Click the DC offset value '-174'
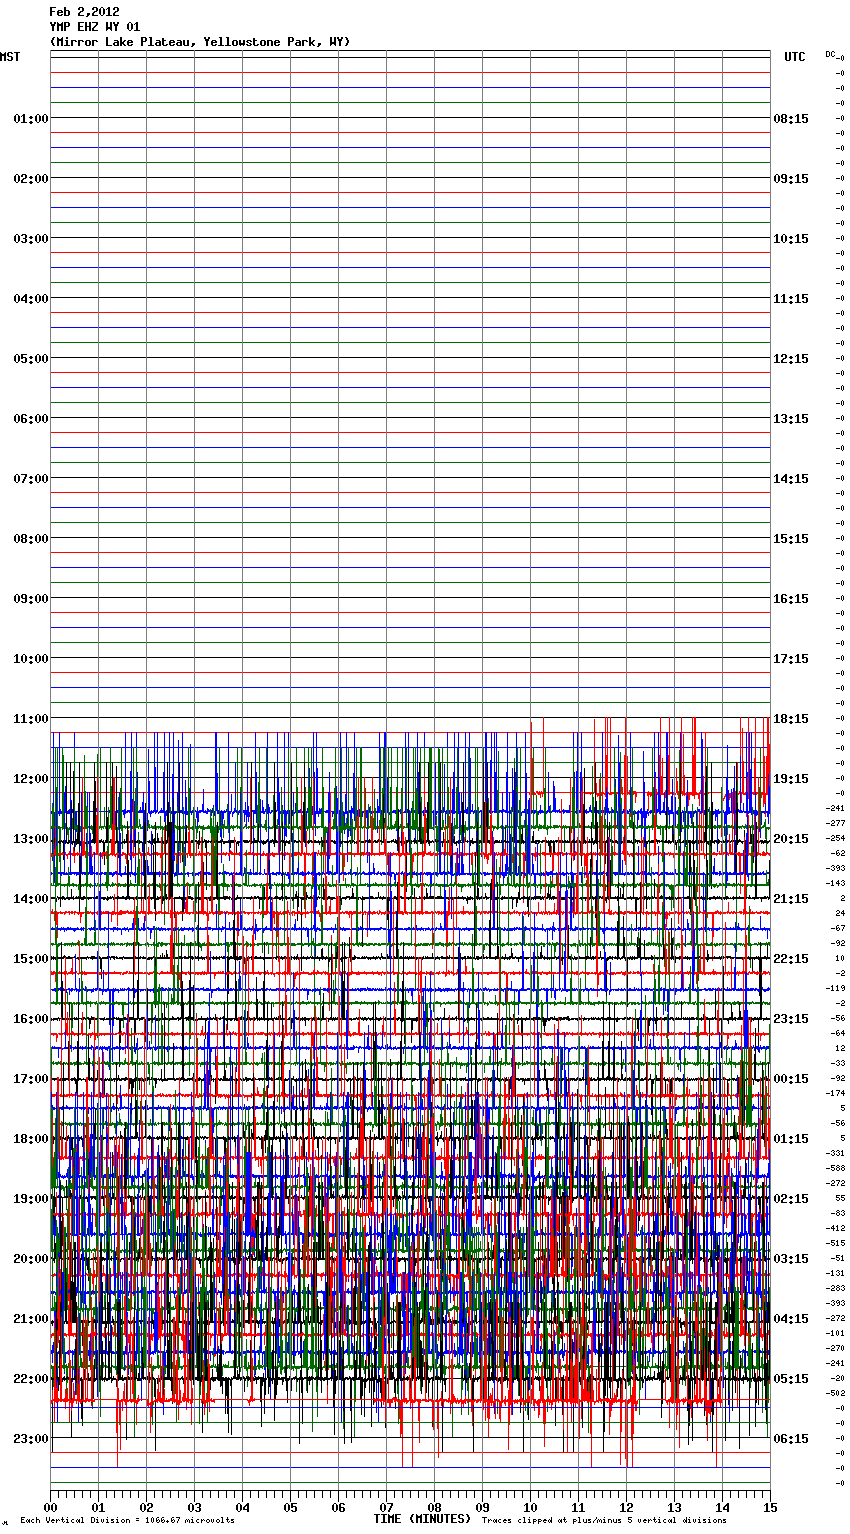 [x=836, y=1093]
